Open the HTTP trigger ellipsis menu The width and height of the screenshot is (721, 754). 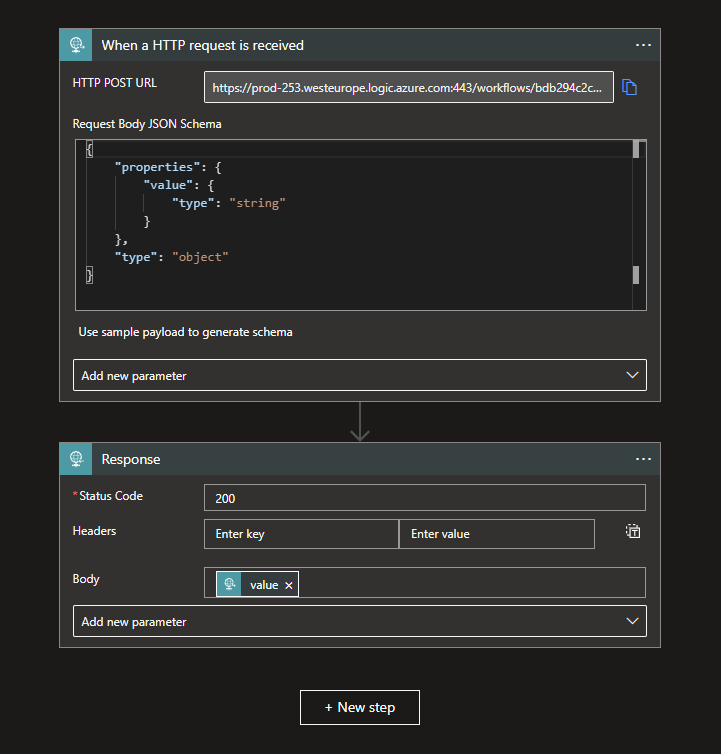[x=643, y=45]
